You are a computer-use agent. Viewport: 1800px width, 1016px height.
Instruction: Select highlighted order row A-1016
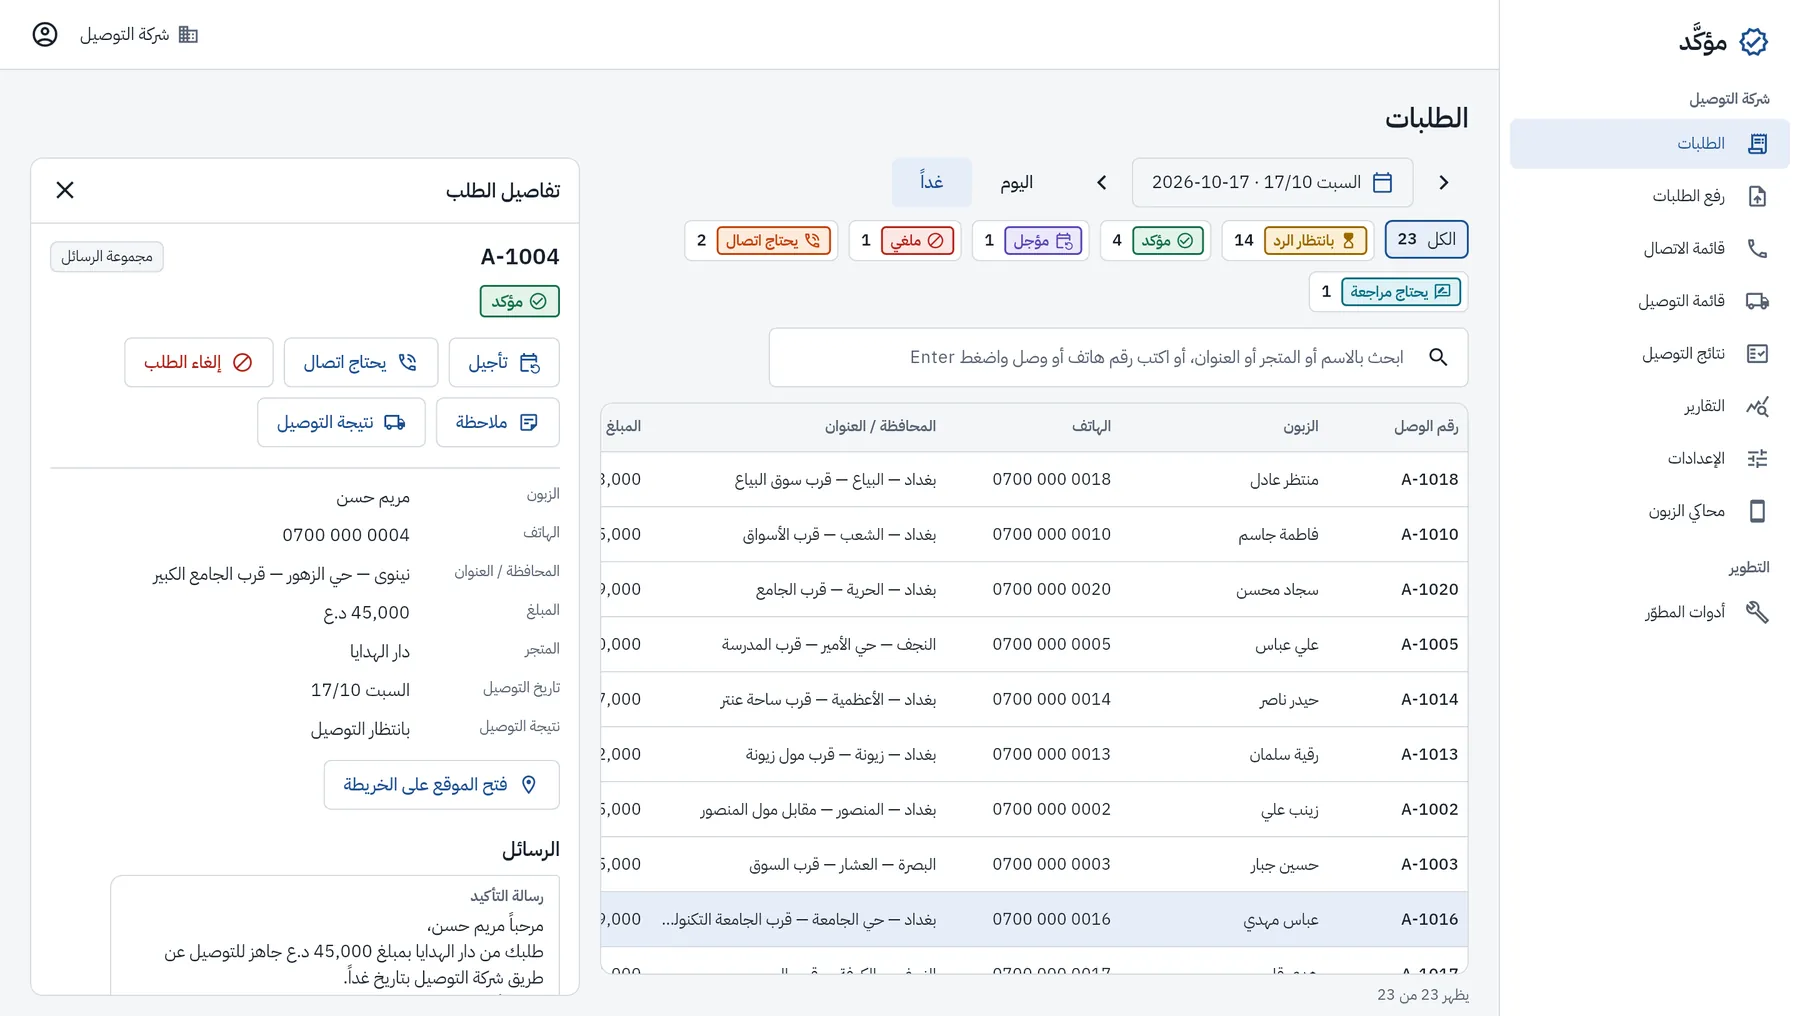pyautogui.click(x=1034, y=919)
